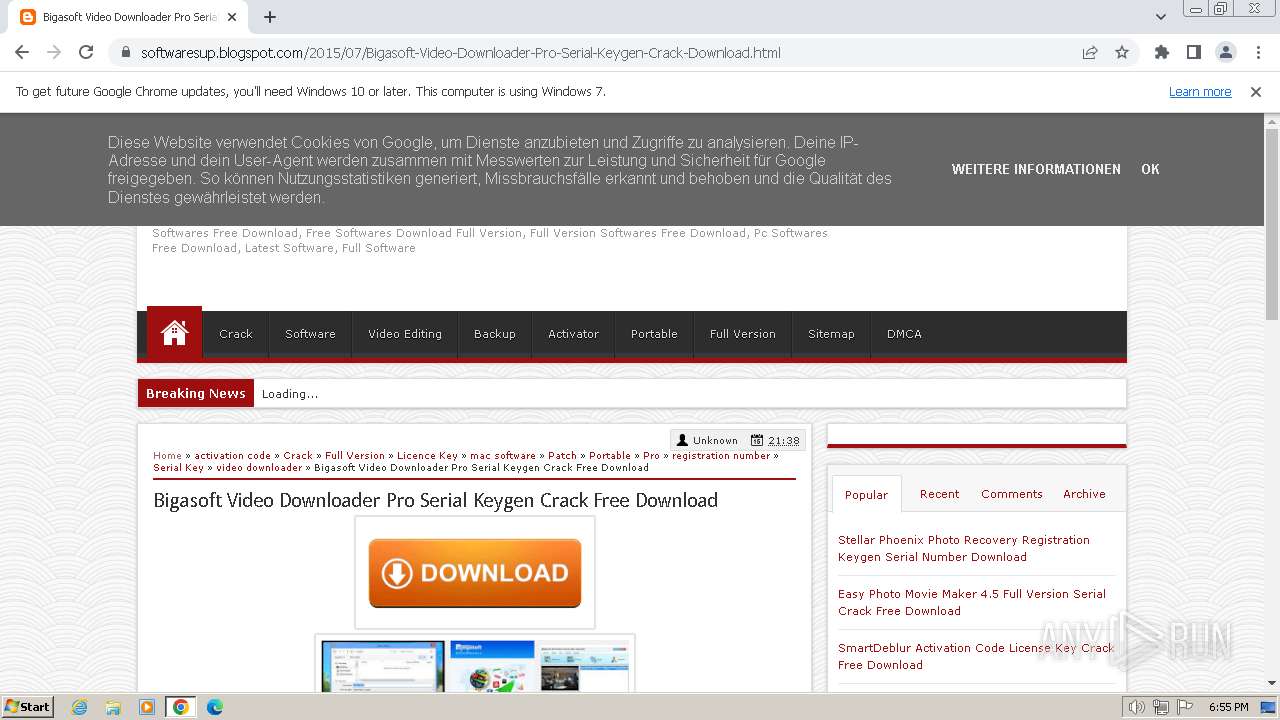
Task: Open the Chrome three-dot menu
Action: click(x=1258, y=53)
